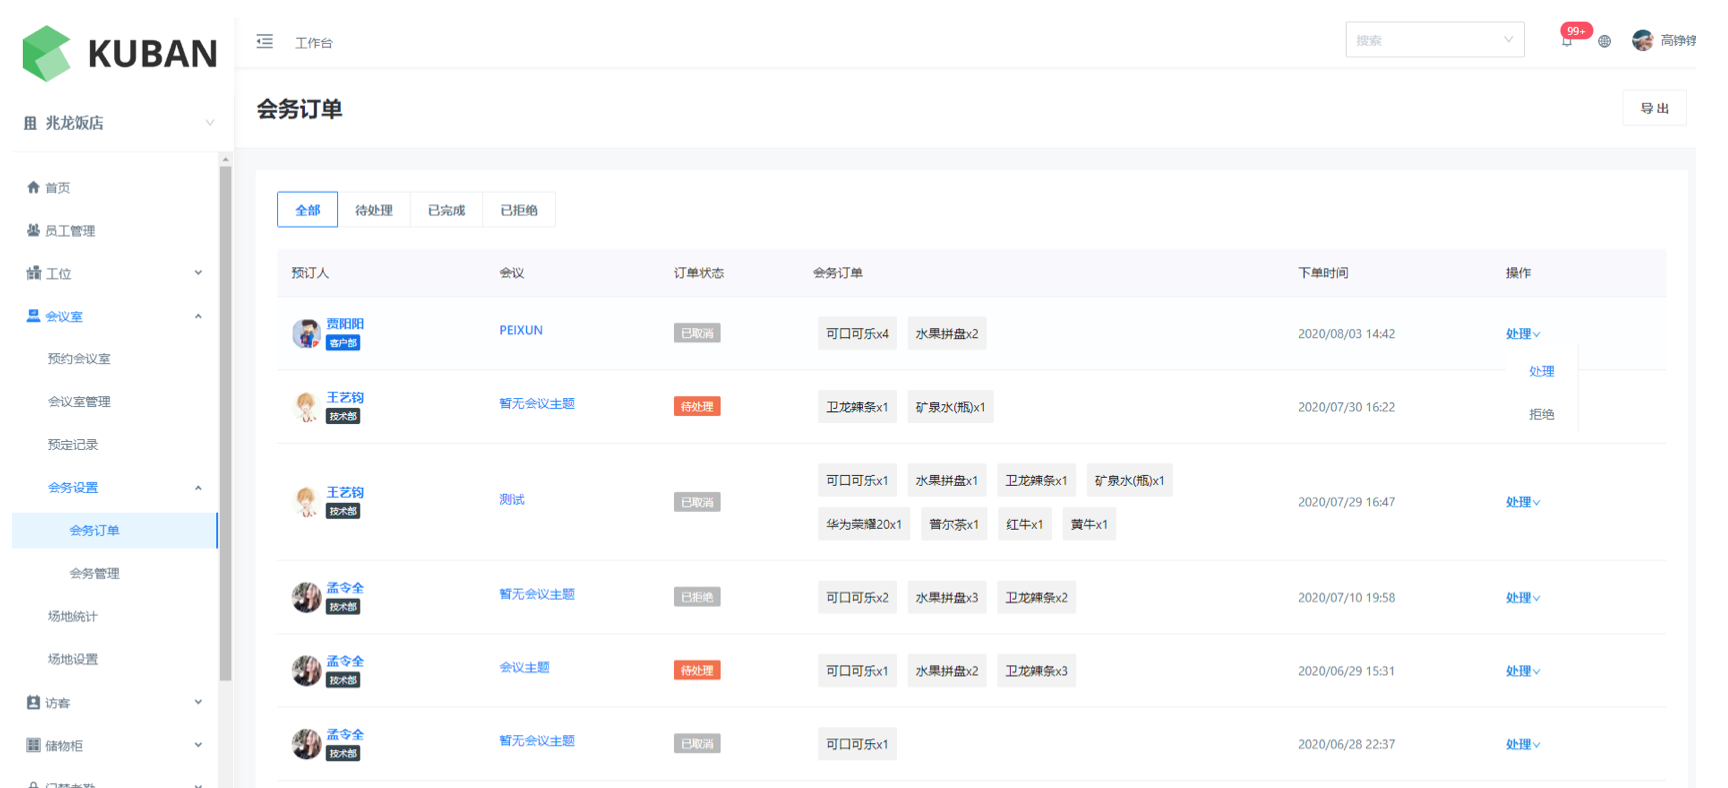This screenshot has height=788, width=1728.
Task: Click the 导出 export button
Action: click(x=1654, y=108)
